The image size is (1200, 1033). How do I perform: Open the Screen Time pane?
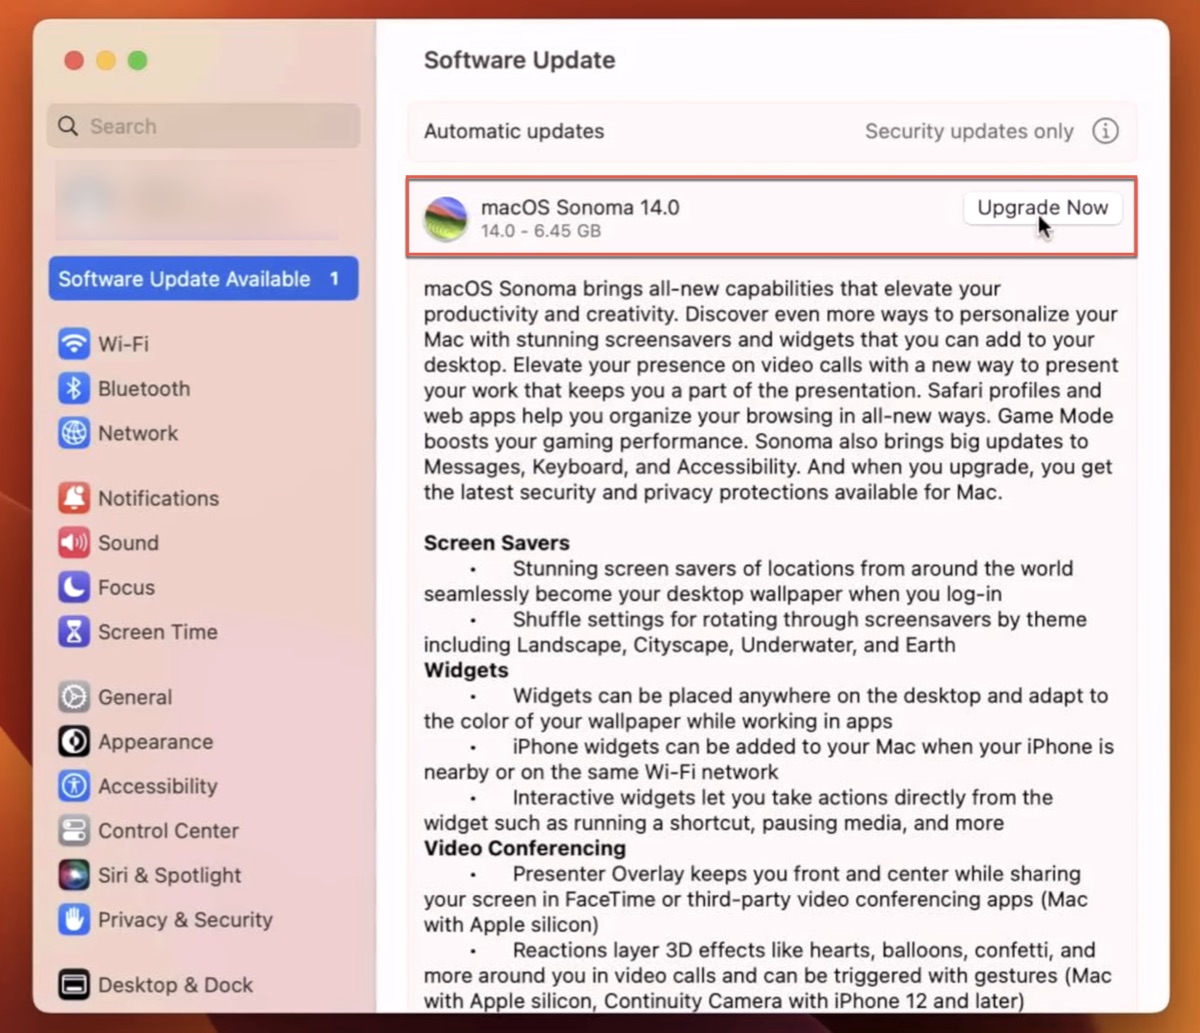[203, 632]
